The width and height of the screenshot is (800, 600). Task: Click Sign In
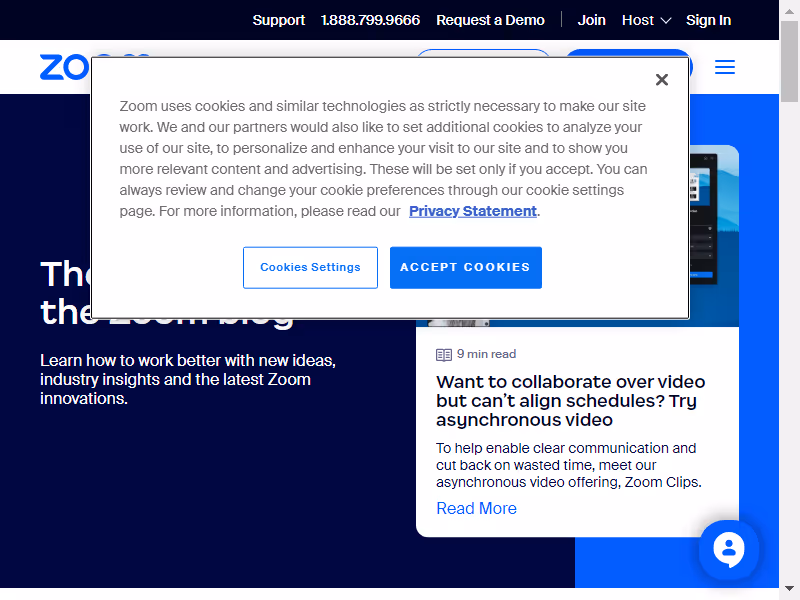click(x=708, y=20)
